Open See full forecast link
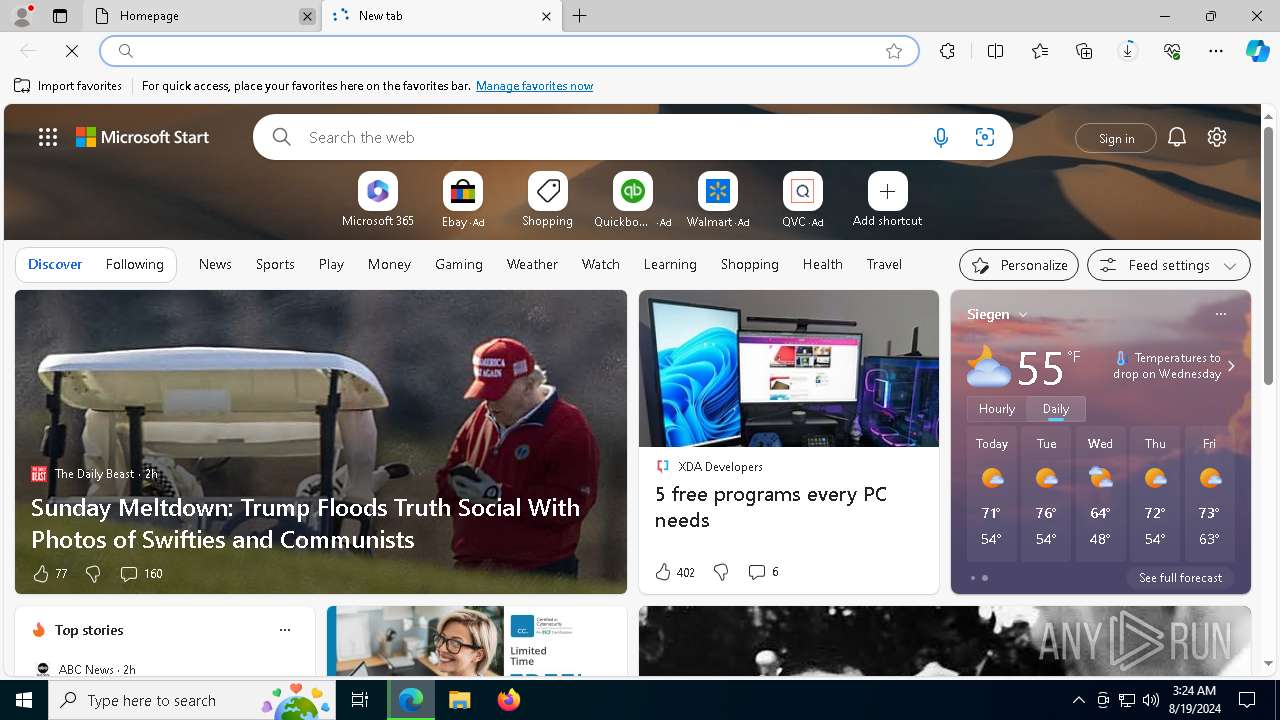 [x=1180, y=578]
